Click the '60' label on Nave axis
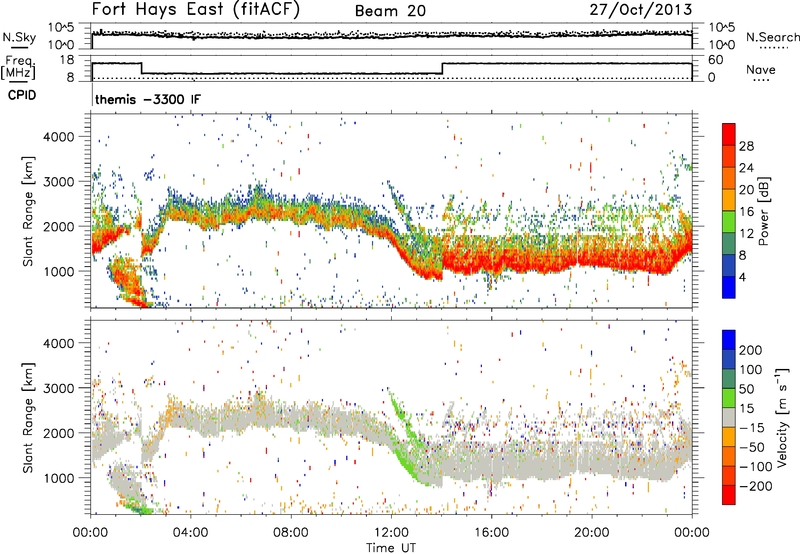800x554 pixels. point(716,60)
